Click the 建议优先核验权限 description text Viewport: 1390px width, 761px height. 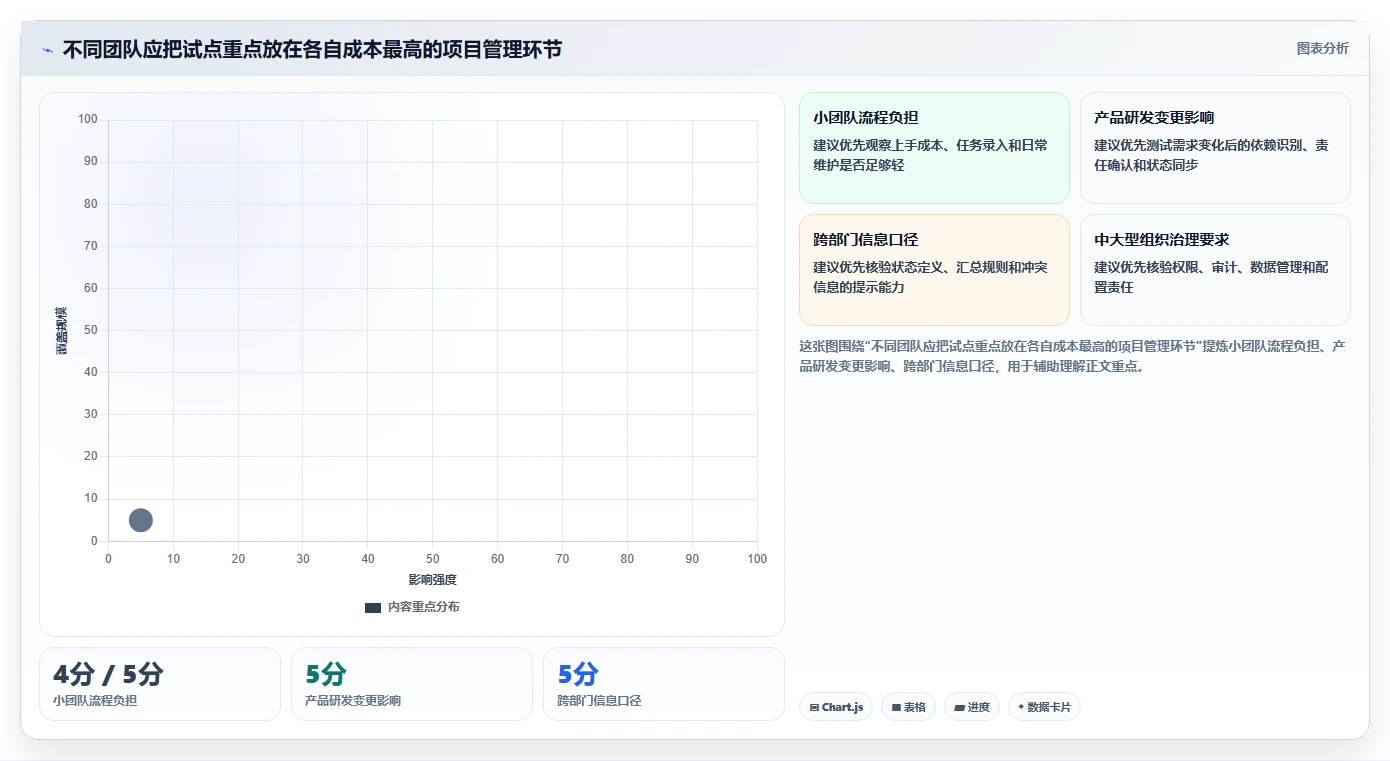[x=1211, y=277]
